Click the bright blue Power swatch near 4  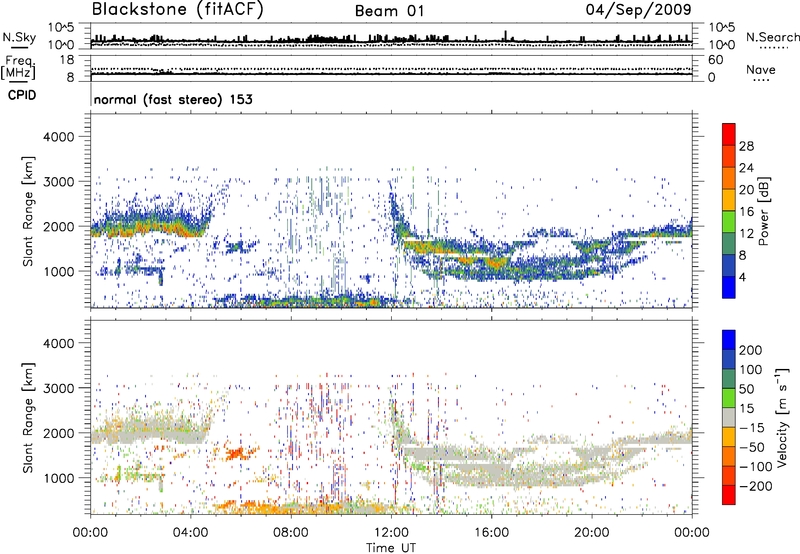pyautogui.click(x=729, y=287)
